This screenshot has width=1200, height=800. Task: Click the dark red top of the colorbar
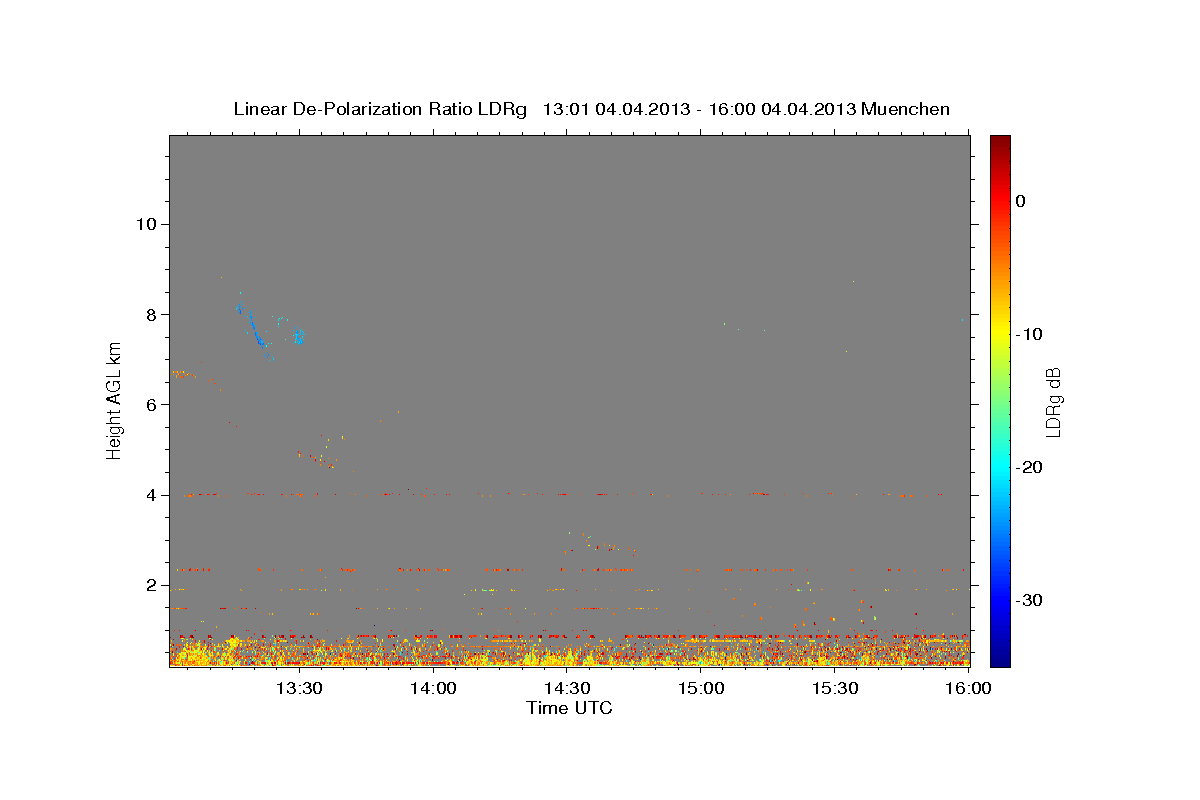1000,142
